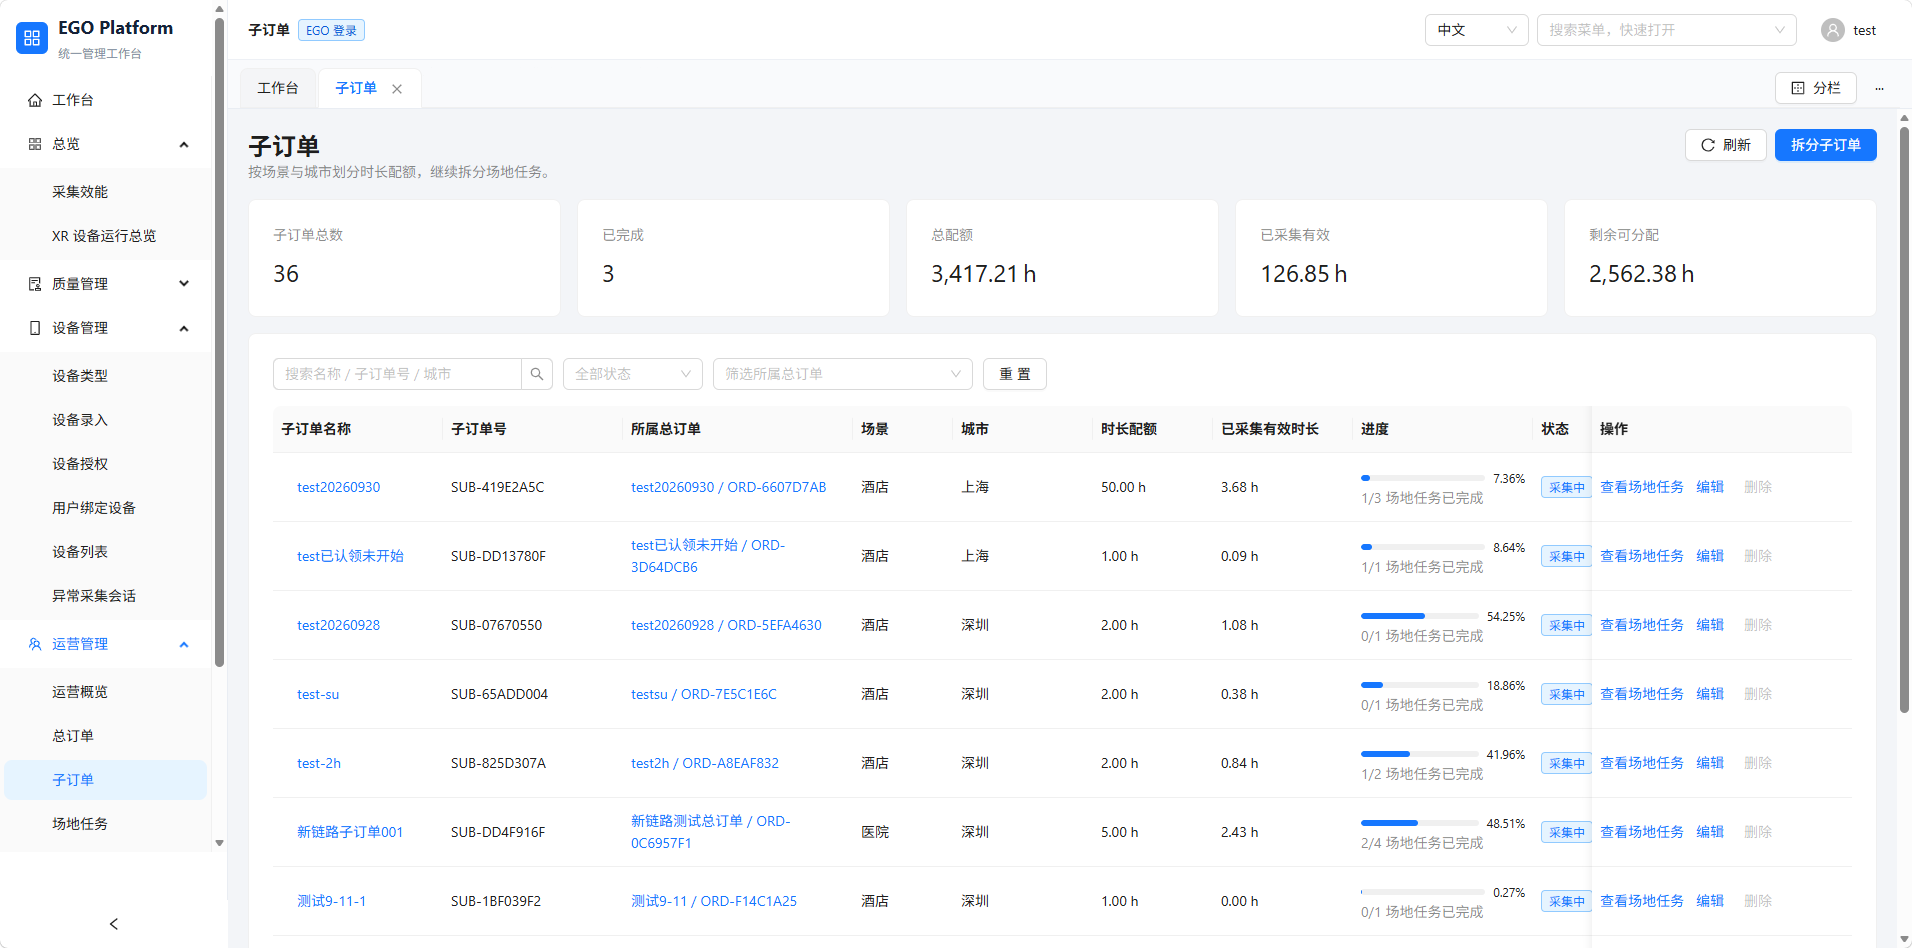This screenshot has height=948, width=1912.
Task: Expand the 质量管理 menu section chevron
Action: click(x=184, y=284)
